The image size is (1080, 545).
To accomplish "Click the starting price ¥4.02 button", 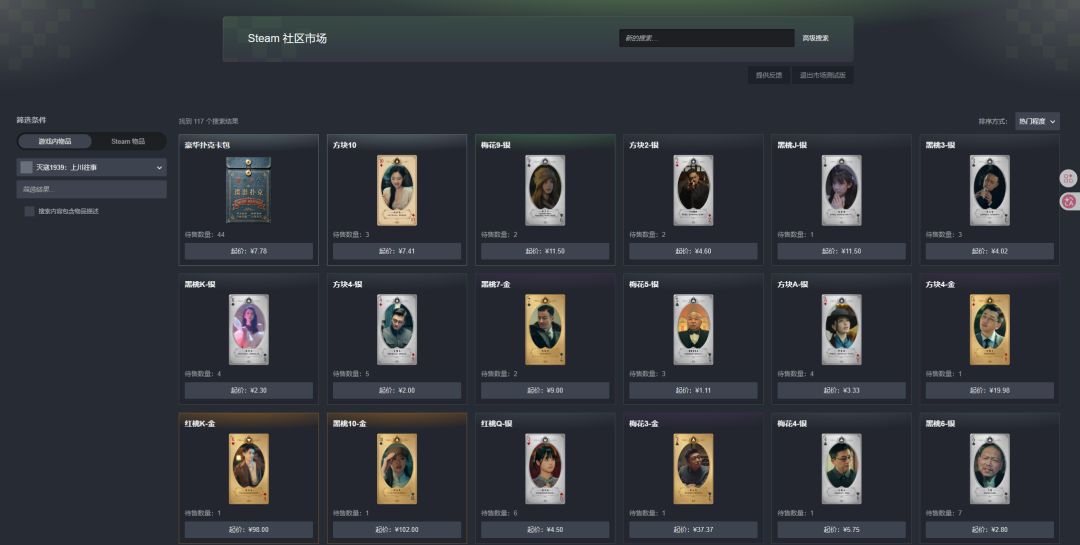I will [990, 251].
